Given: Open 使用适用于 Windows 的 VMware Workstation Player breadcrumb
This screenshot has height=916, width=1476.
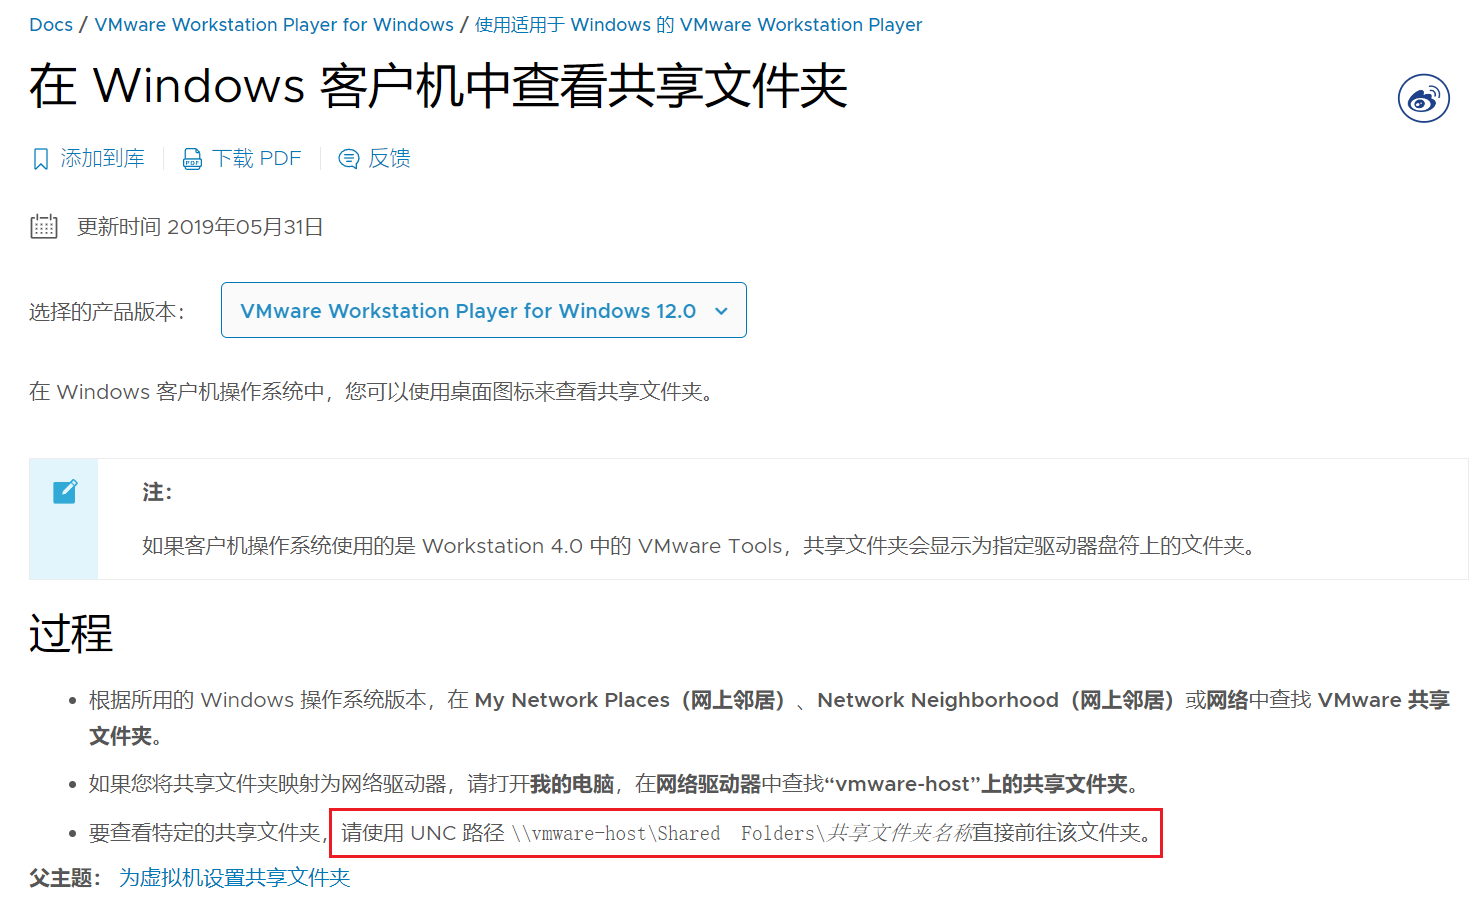Looking at the screenshot, I should (x=698, y=25).
